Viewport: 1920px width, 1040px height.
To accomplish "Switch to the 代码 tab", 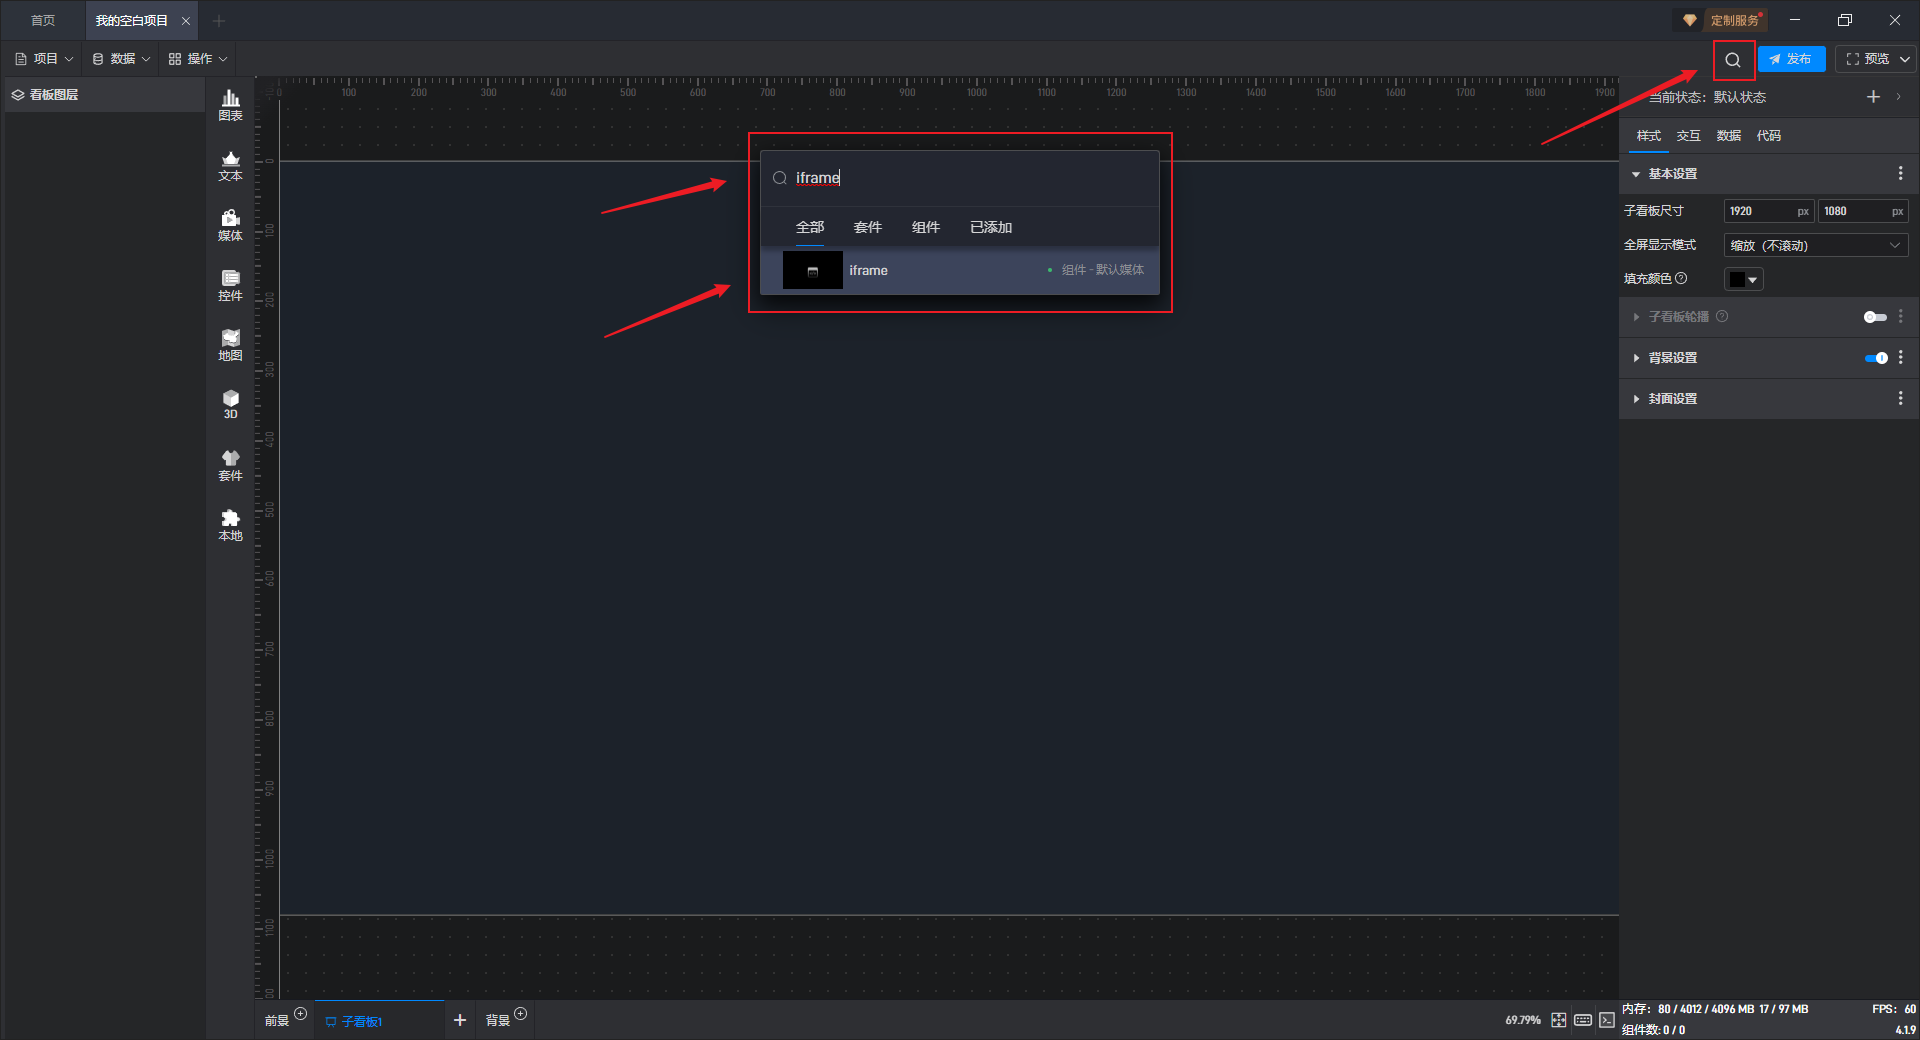I will 1769,136.
